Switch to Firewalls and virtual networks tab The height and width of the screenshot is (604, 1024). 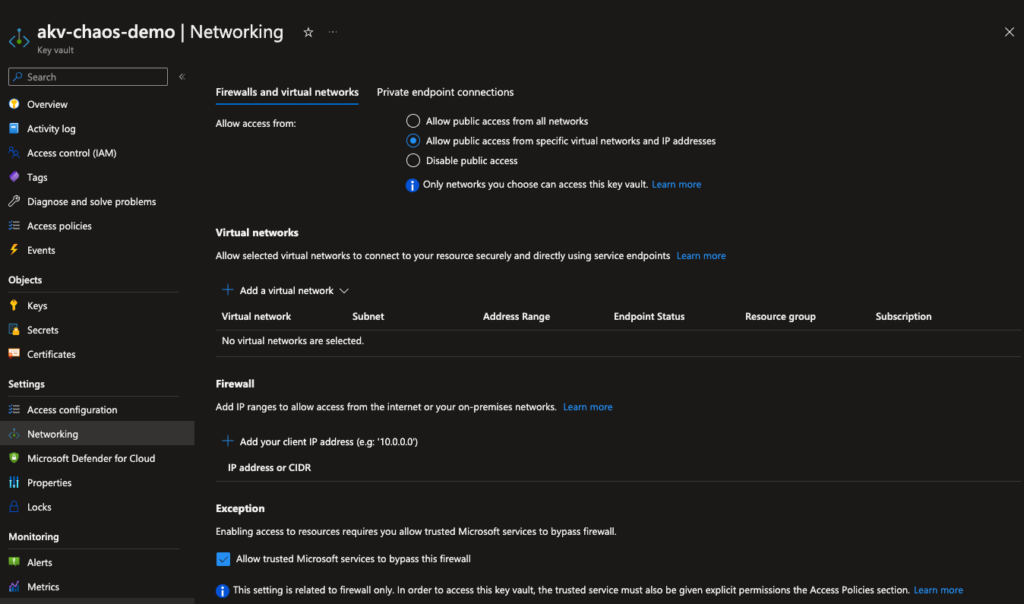[287, 92]
